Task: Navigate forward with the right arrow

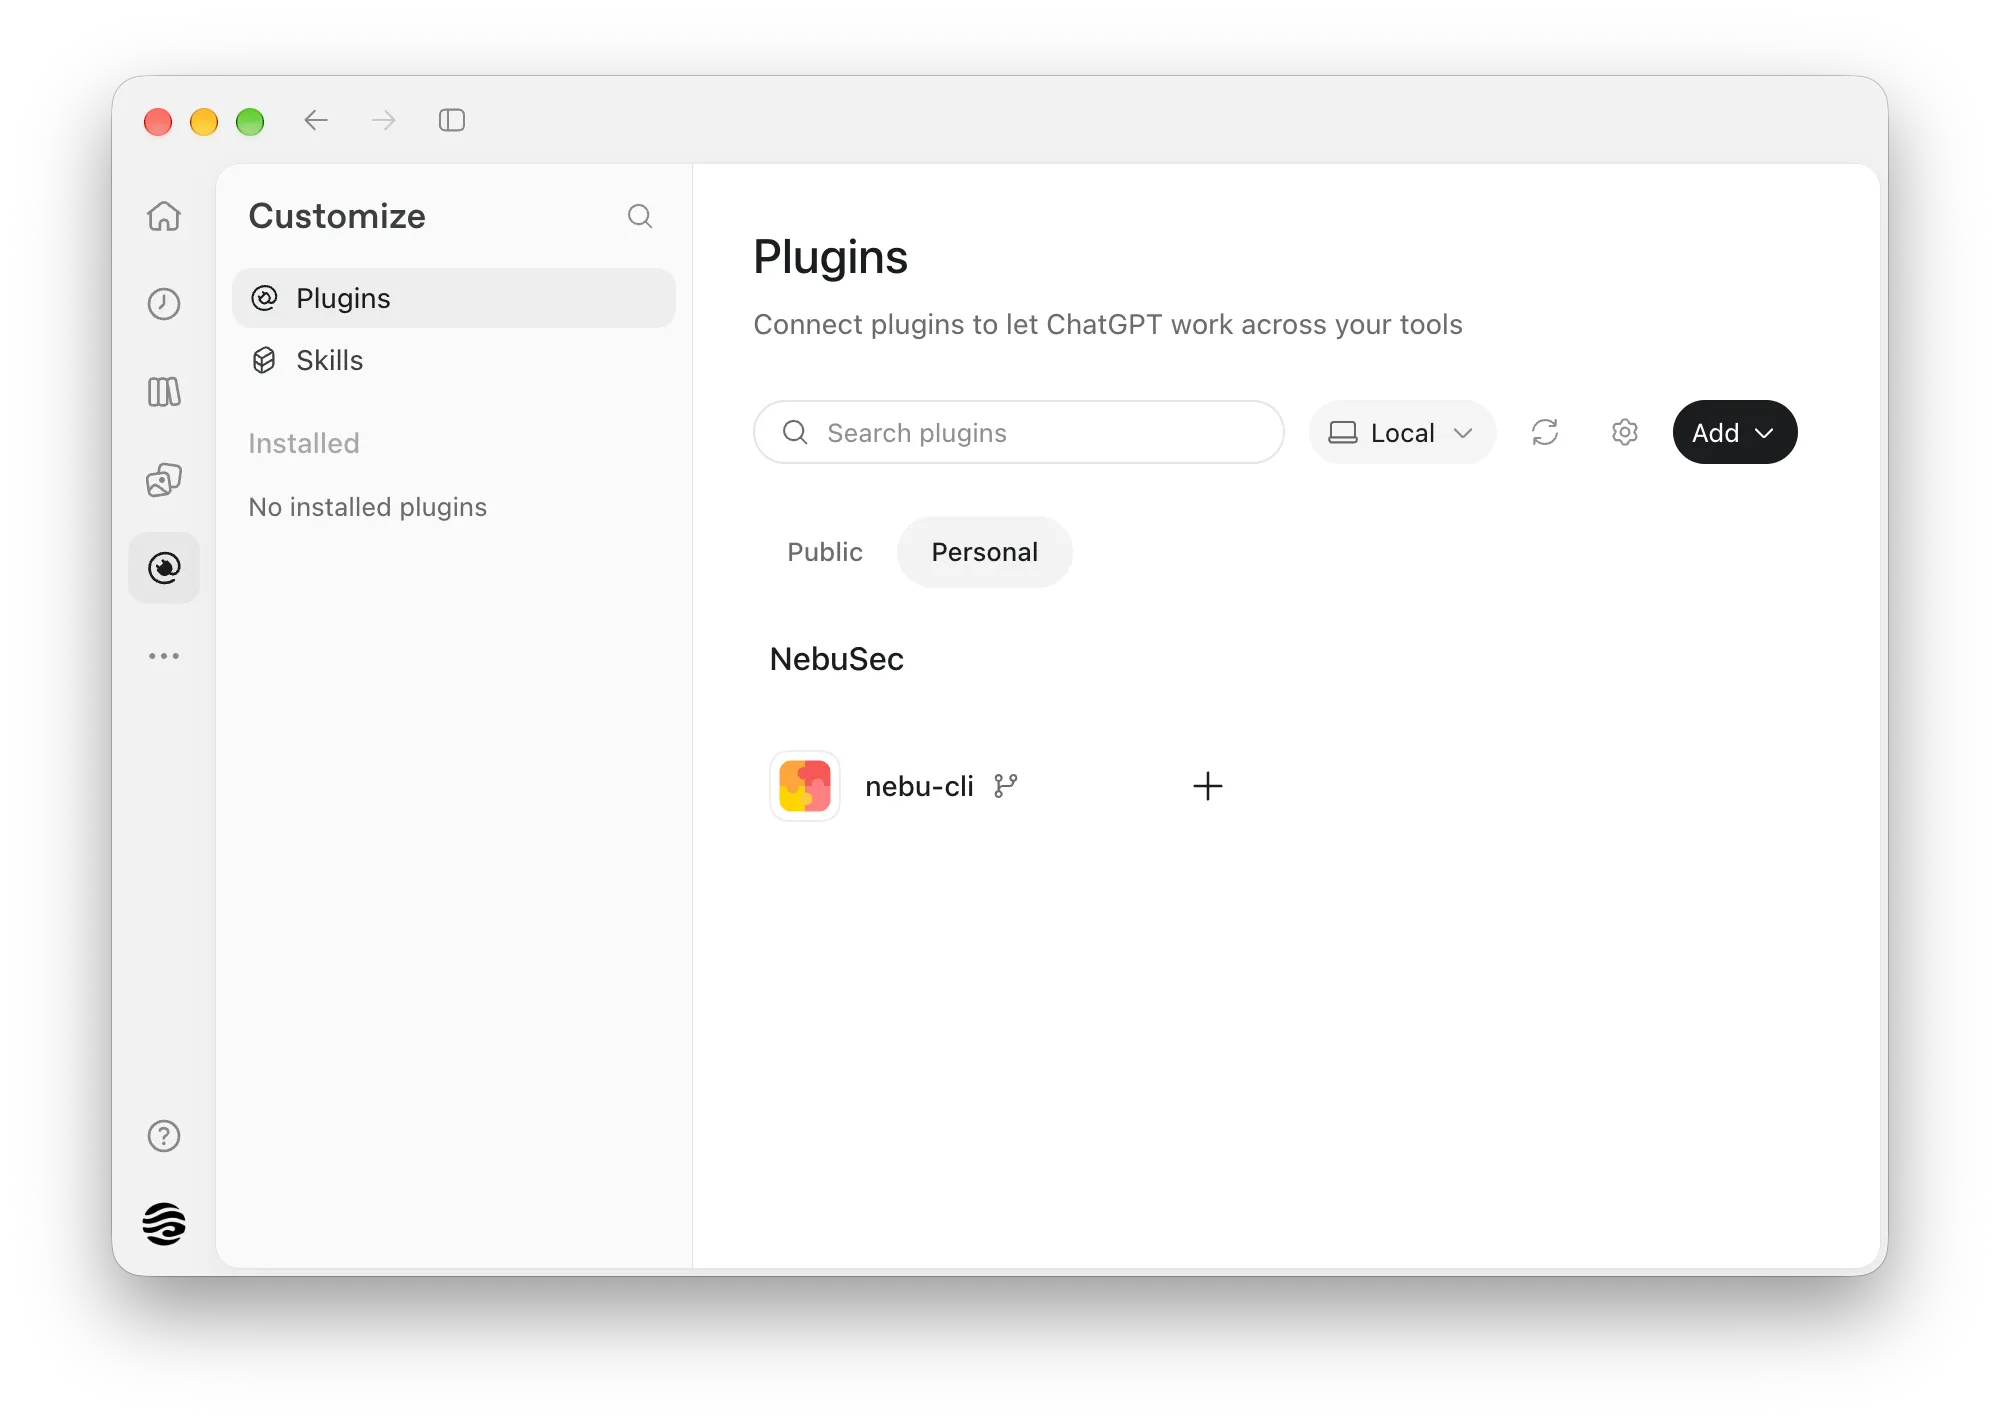Action: pyautogui.click(x=384, y=120)
